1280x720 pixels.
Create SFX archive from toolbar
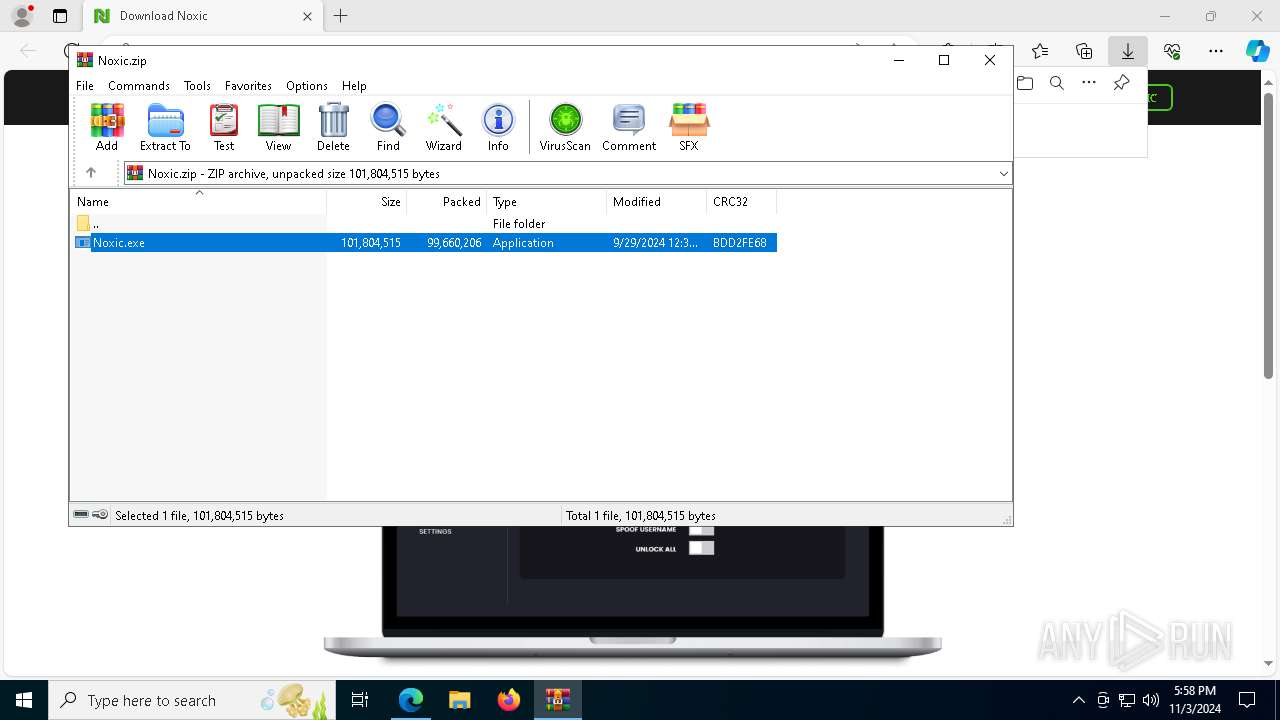689,127
